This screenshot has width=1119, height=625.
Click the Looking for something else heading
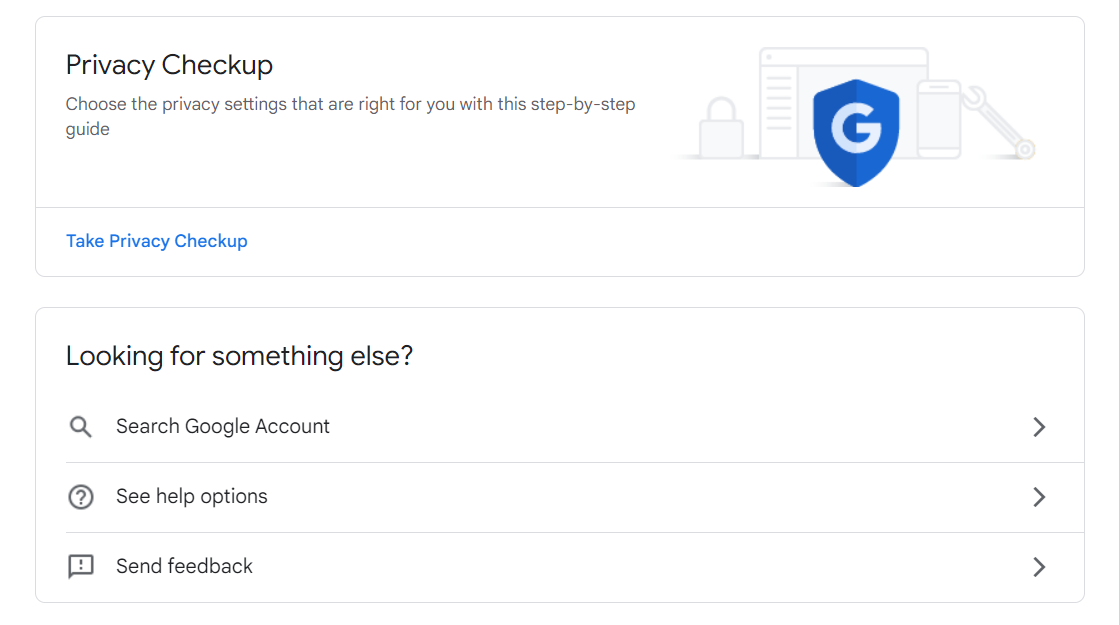pyautogui.click(x=239, y=355)
